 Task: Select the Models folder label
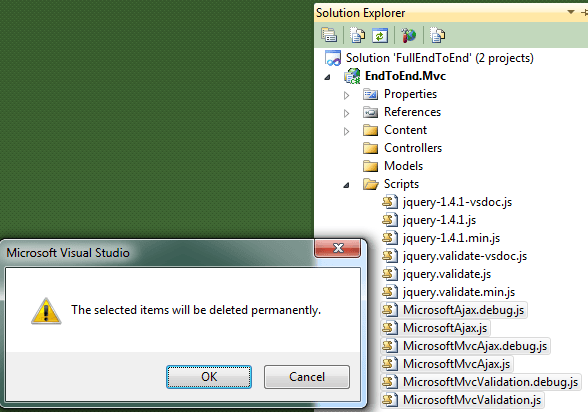[x=403, y=166]
